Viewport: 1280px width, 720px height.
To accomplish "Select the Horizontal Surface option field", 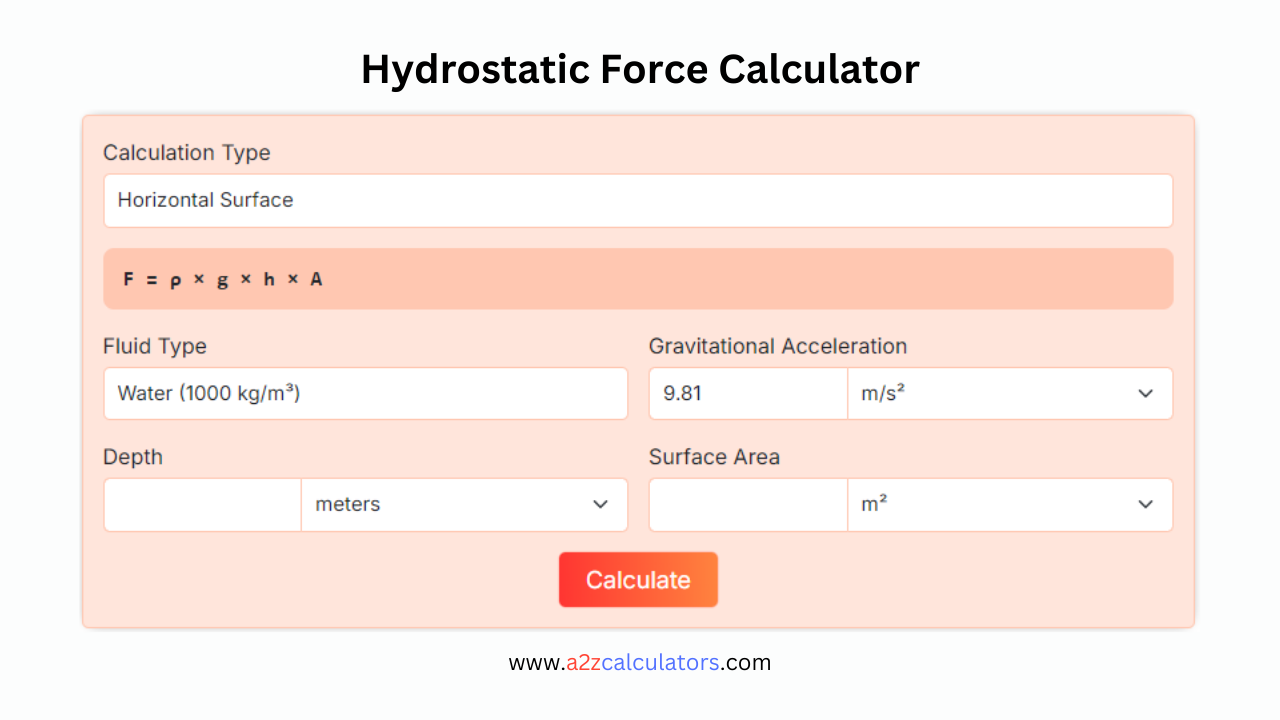I will coord(638,200).
